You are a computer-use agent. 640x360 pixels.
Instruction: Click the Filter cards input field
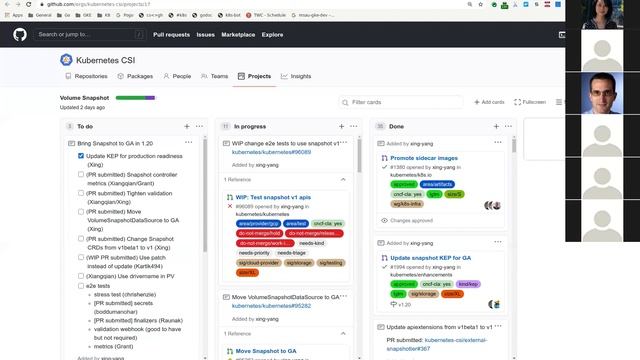pyautogui.click(x=401, y=102)
